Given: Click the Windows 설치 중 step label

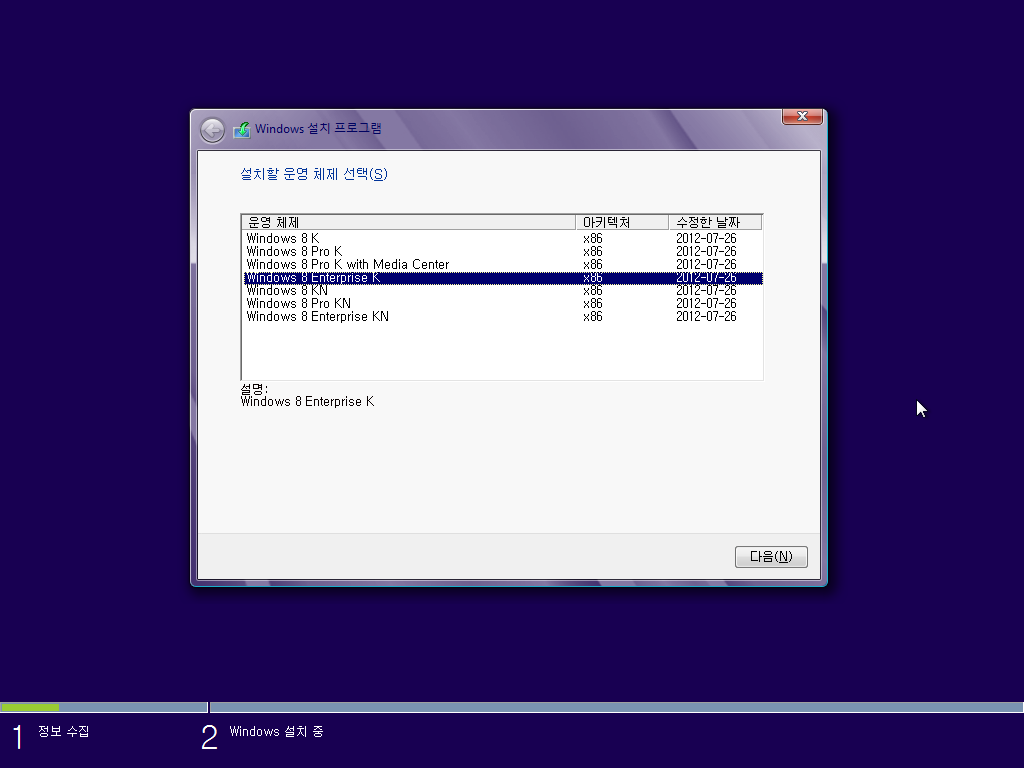Looking at the screenshot, I should point(276,731).
